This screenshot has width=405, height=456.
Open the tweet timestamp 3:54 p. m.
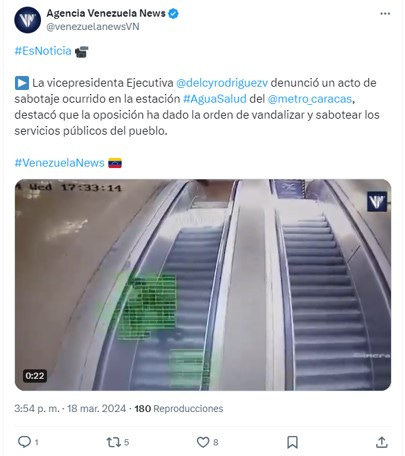37,408
